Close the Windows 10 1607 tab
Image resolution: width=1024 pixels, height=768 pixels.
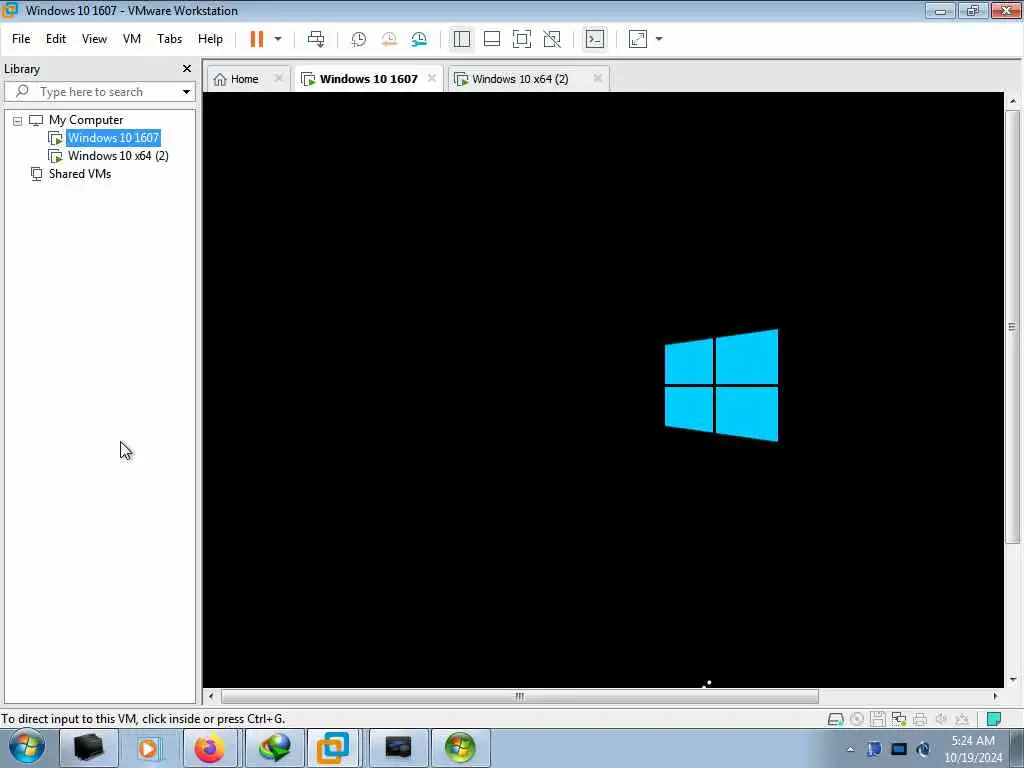tap(432, 78)
